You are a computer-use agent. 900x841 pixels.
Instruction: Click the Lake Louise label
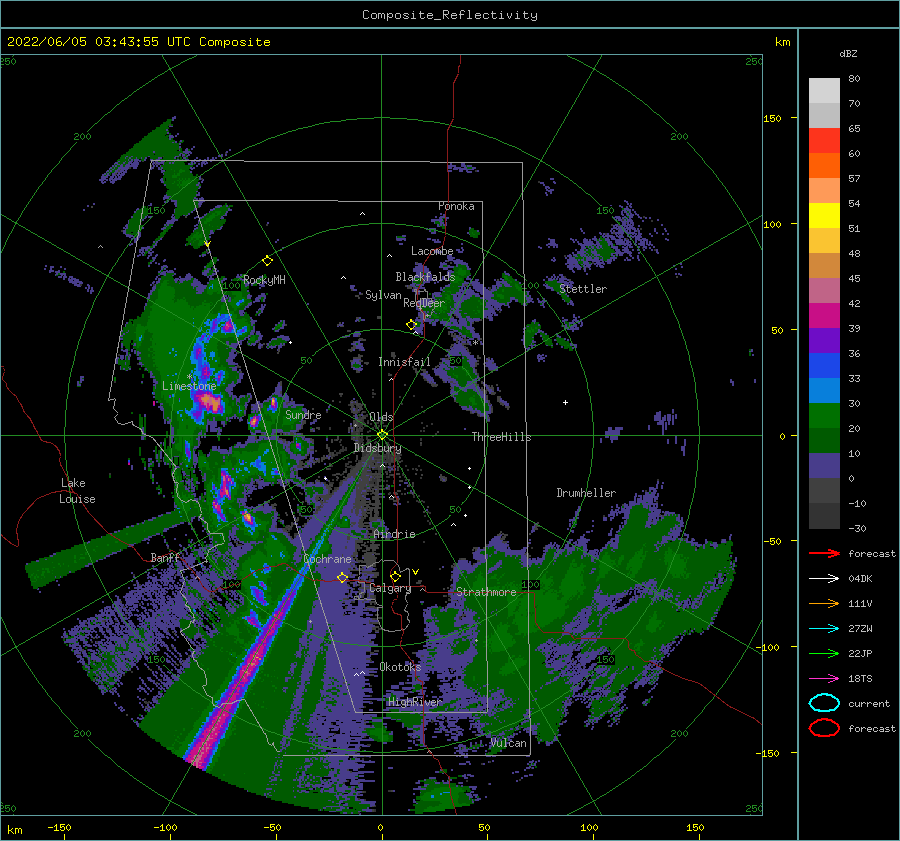[x=77, y=491]
